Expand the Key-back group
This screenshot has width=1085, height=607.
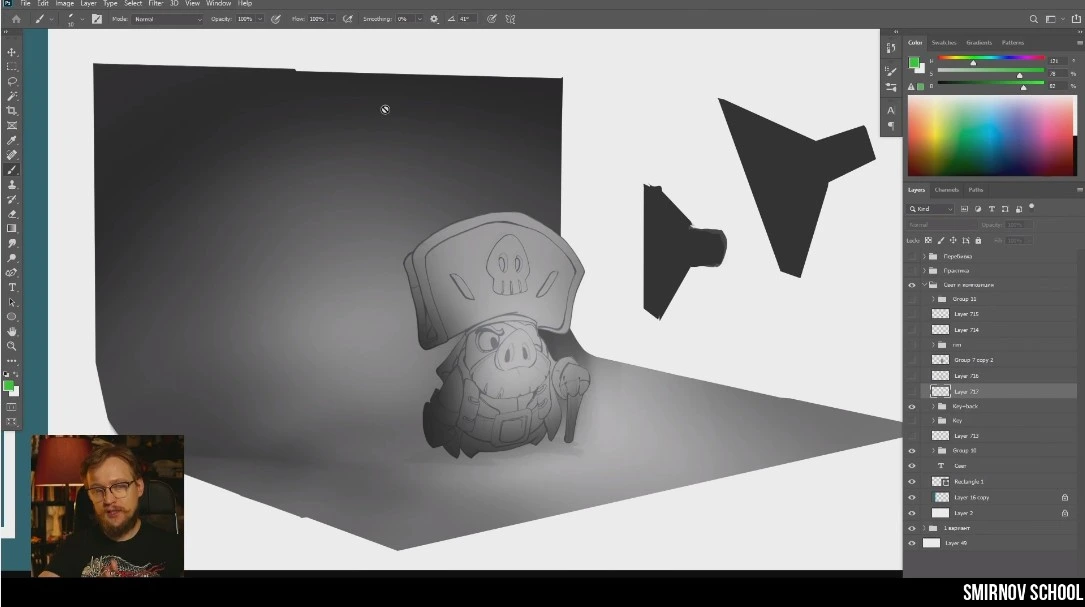pyautogui.click(x=933, y=407)
